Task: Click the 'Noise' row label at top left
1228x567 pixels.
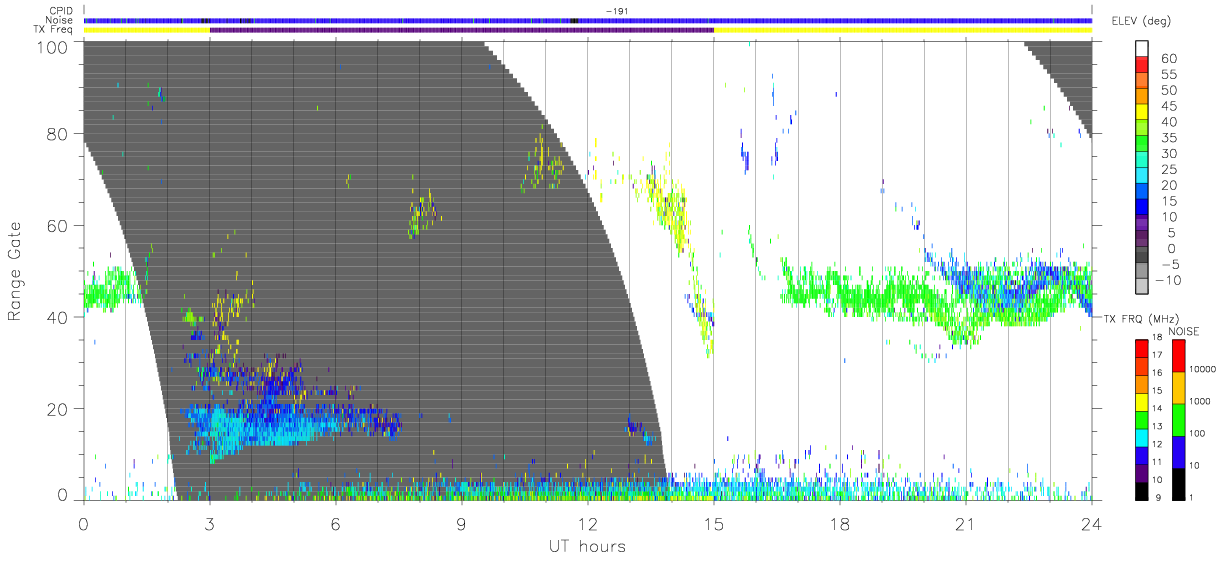Action: click(60, 20)
